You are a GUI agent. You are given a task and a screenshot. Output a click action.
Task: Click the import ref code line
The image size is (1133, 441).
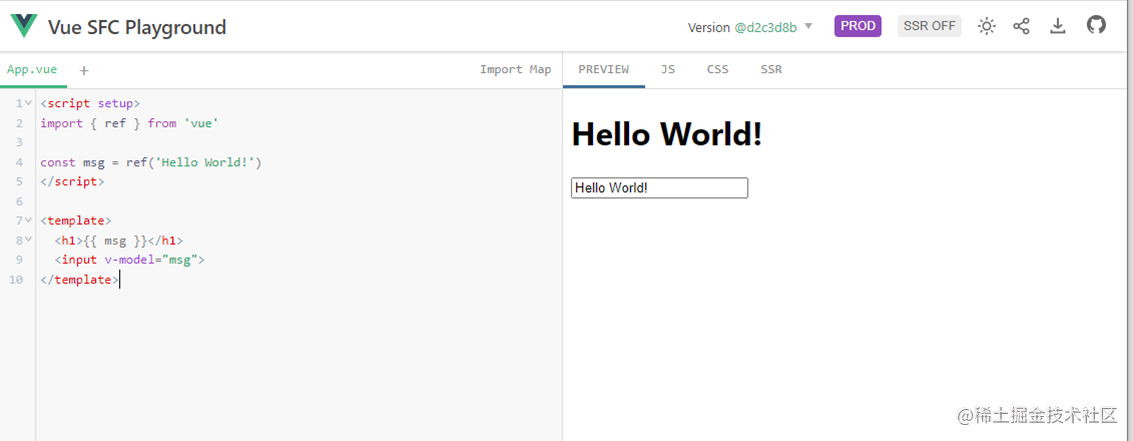click(129, 123)
